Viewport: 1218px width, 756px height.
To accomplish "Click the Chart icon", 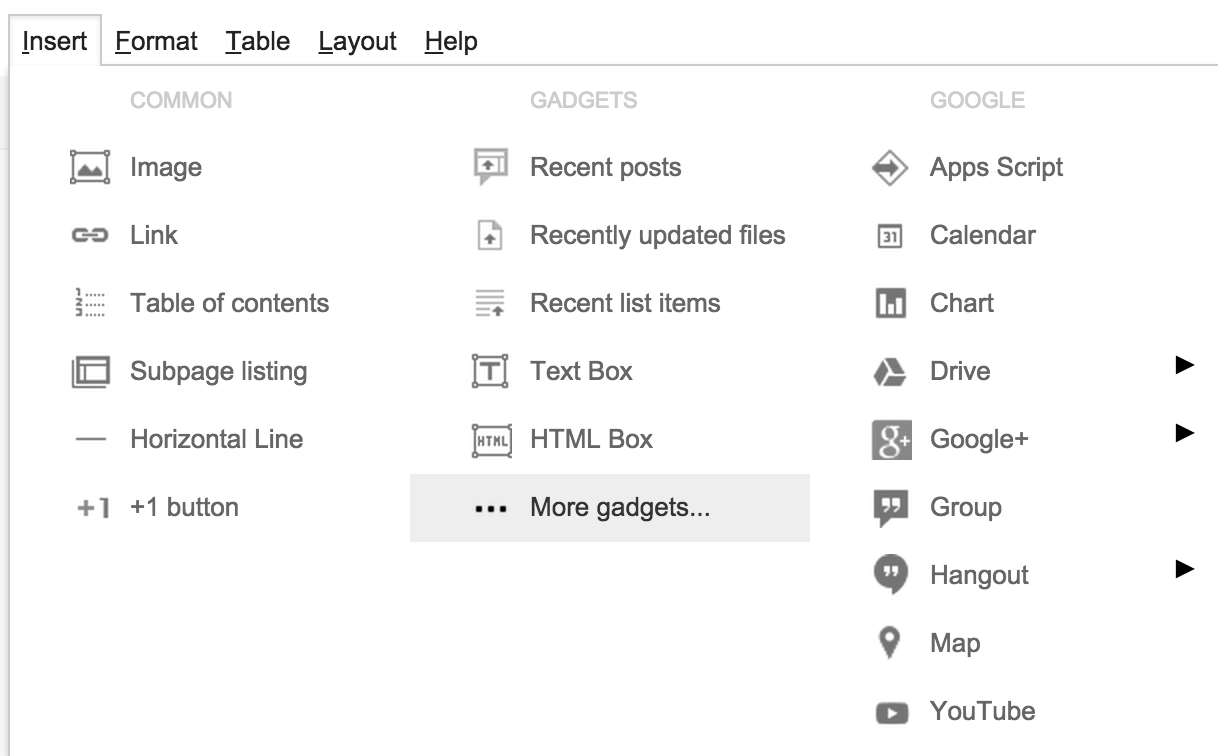I will 890,303.
